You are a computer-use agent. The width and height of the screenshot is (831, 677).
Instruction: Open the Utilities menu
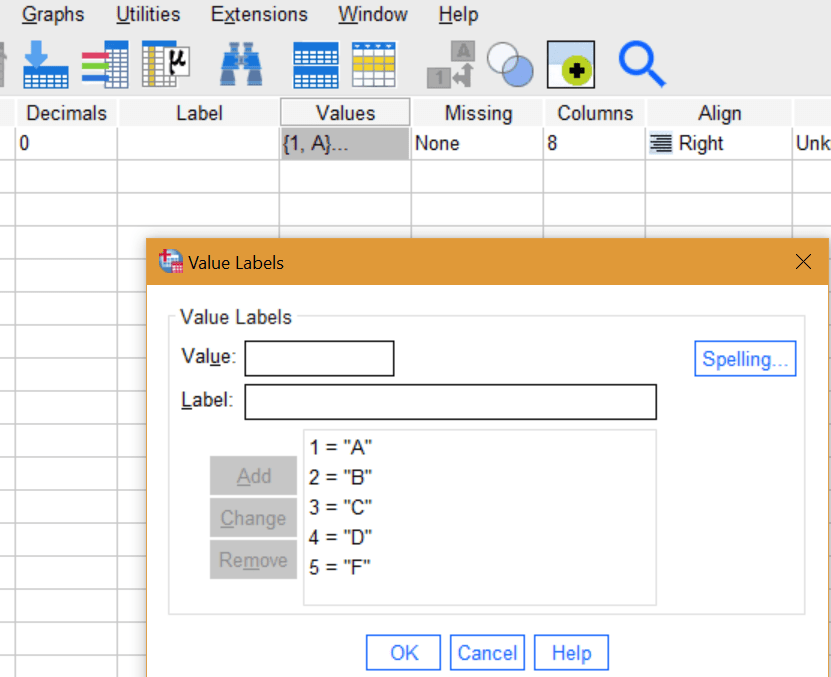148,15
